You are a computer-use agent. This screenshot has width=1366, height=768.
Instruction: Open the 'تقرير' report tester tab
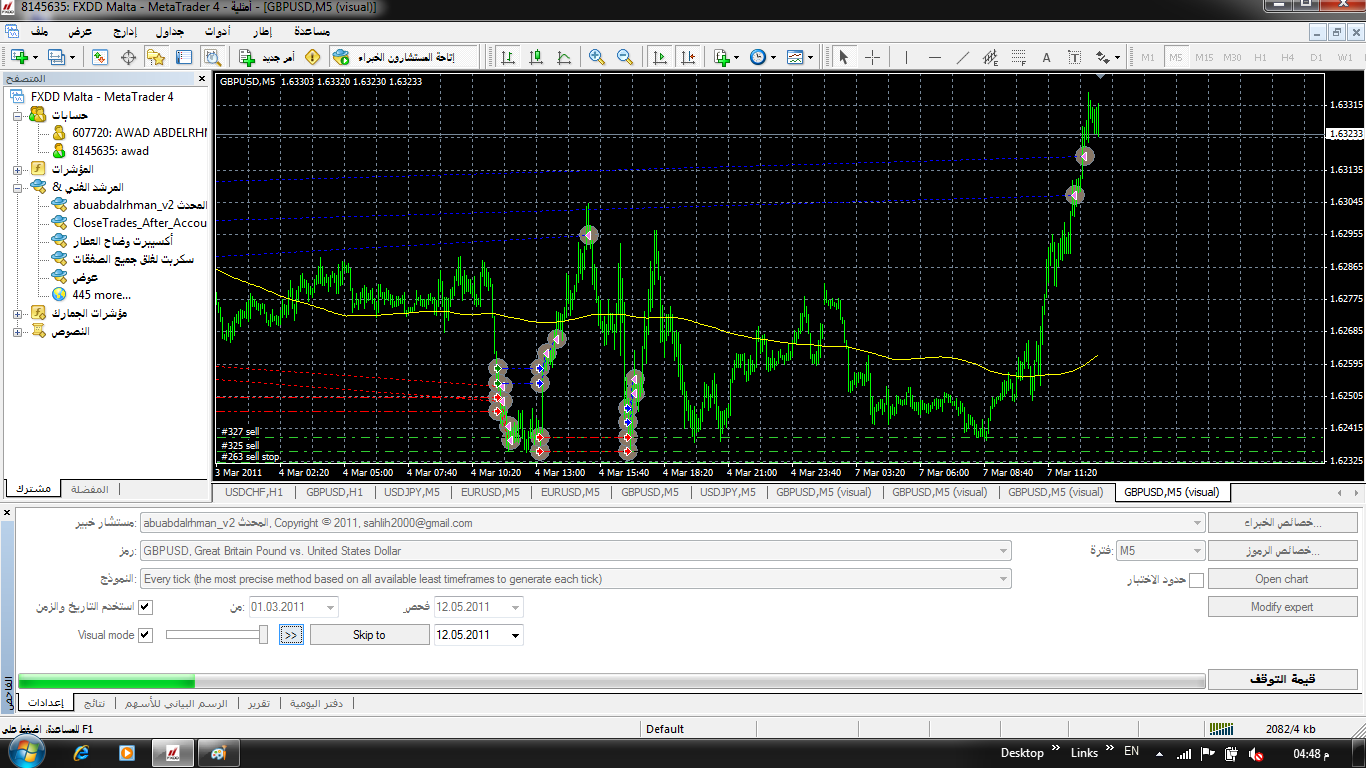[x=259, y=703]
